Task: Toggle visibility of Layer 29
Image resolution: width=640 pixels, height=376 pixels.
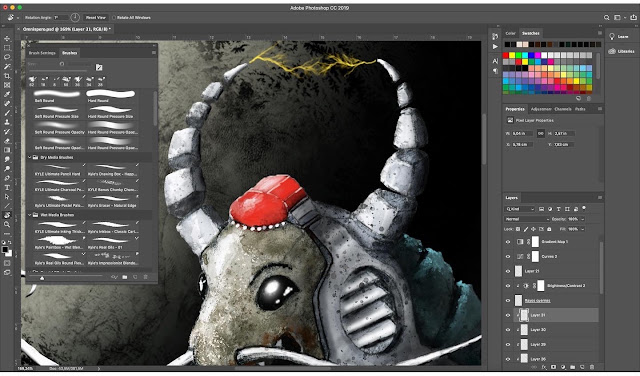Action: 508,345
